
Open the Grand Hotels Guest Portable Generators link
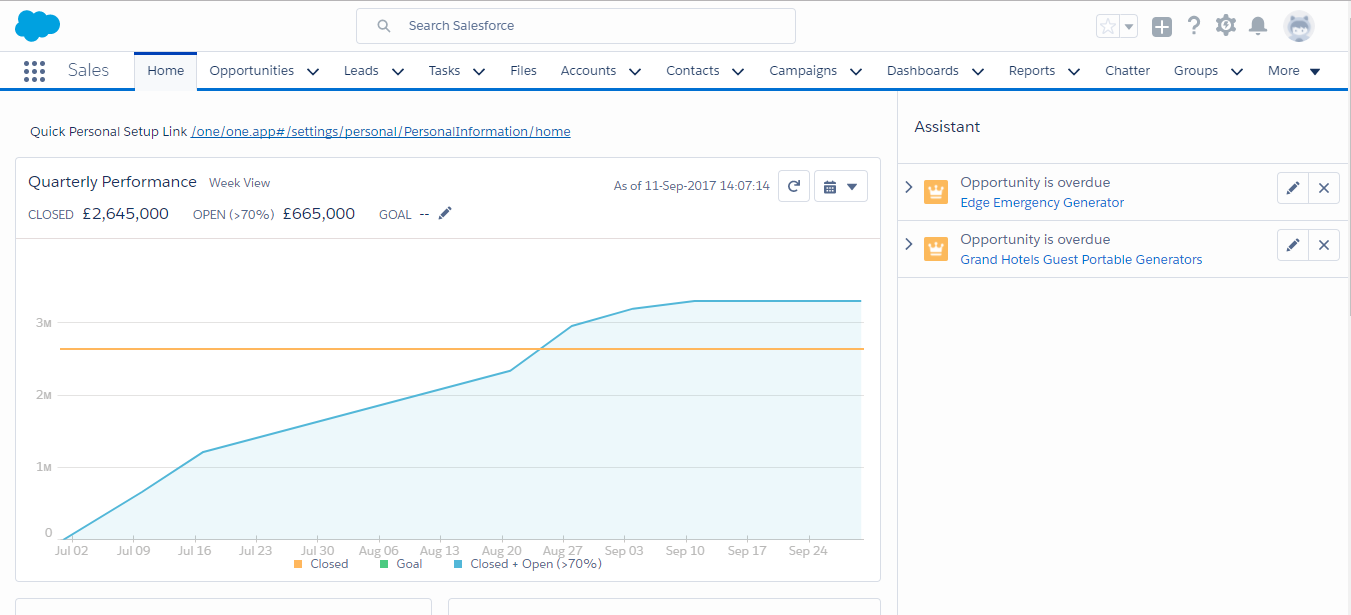(1081, 260)
